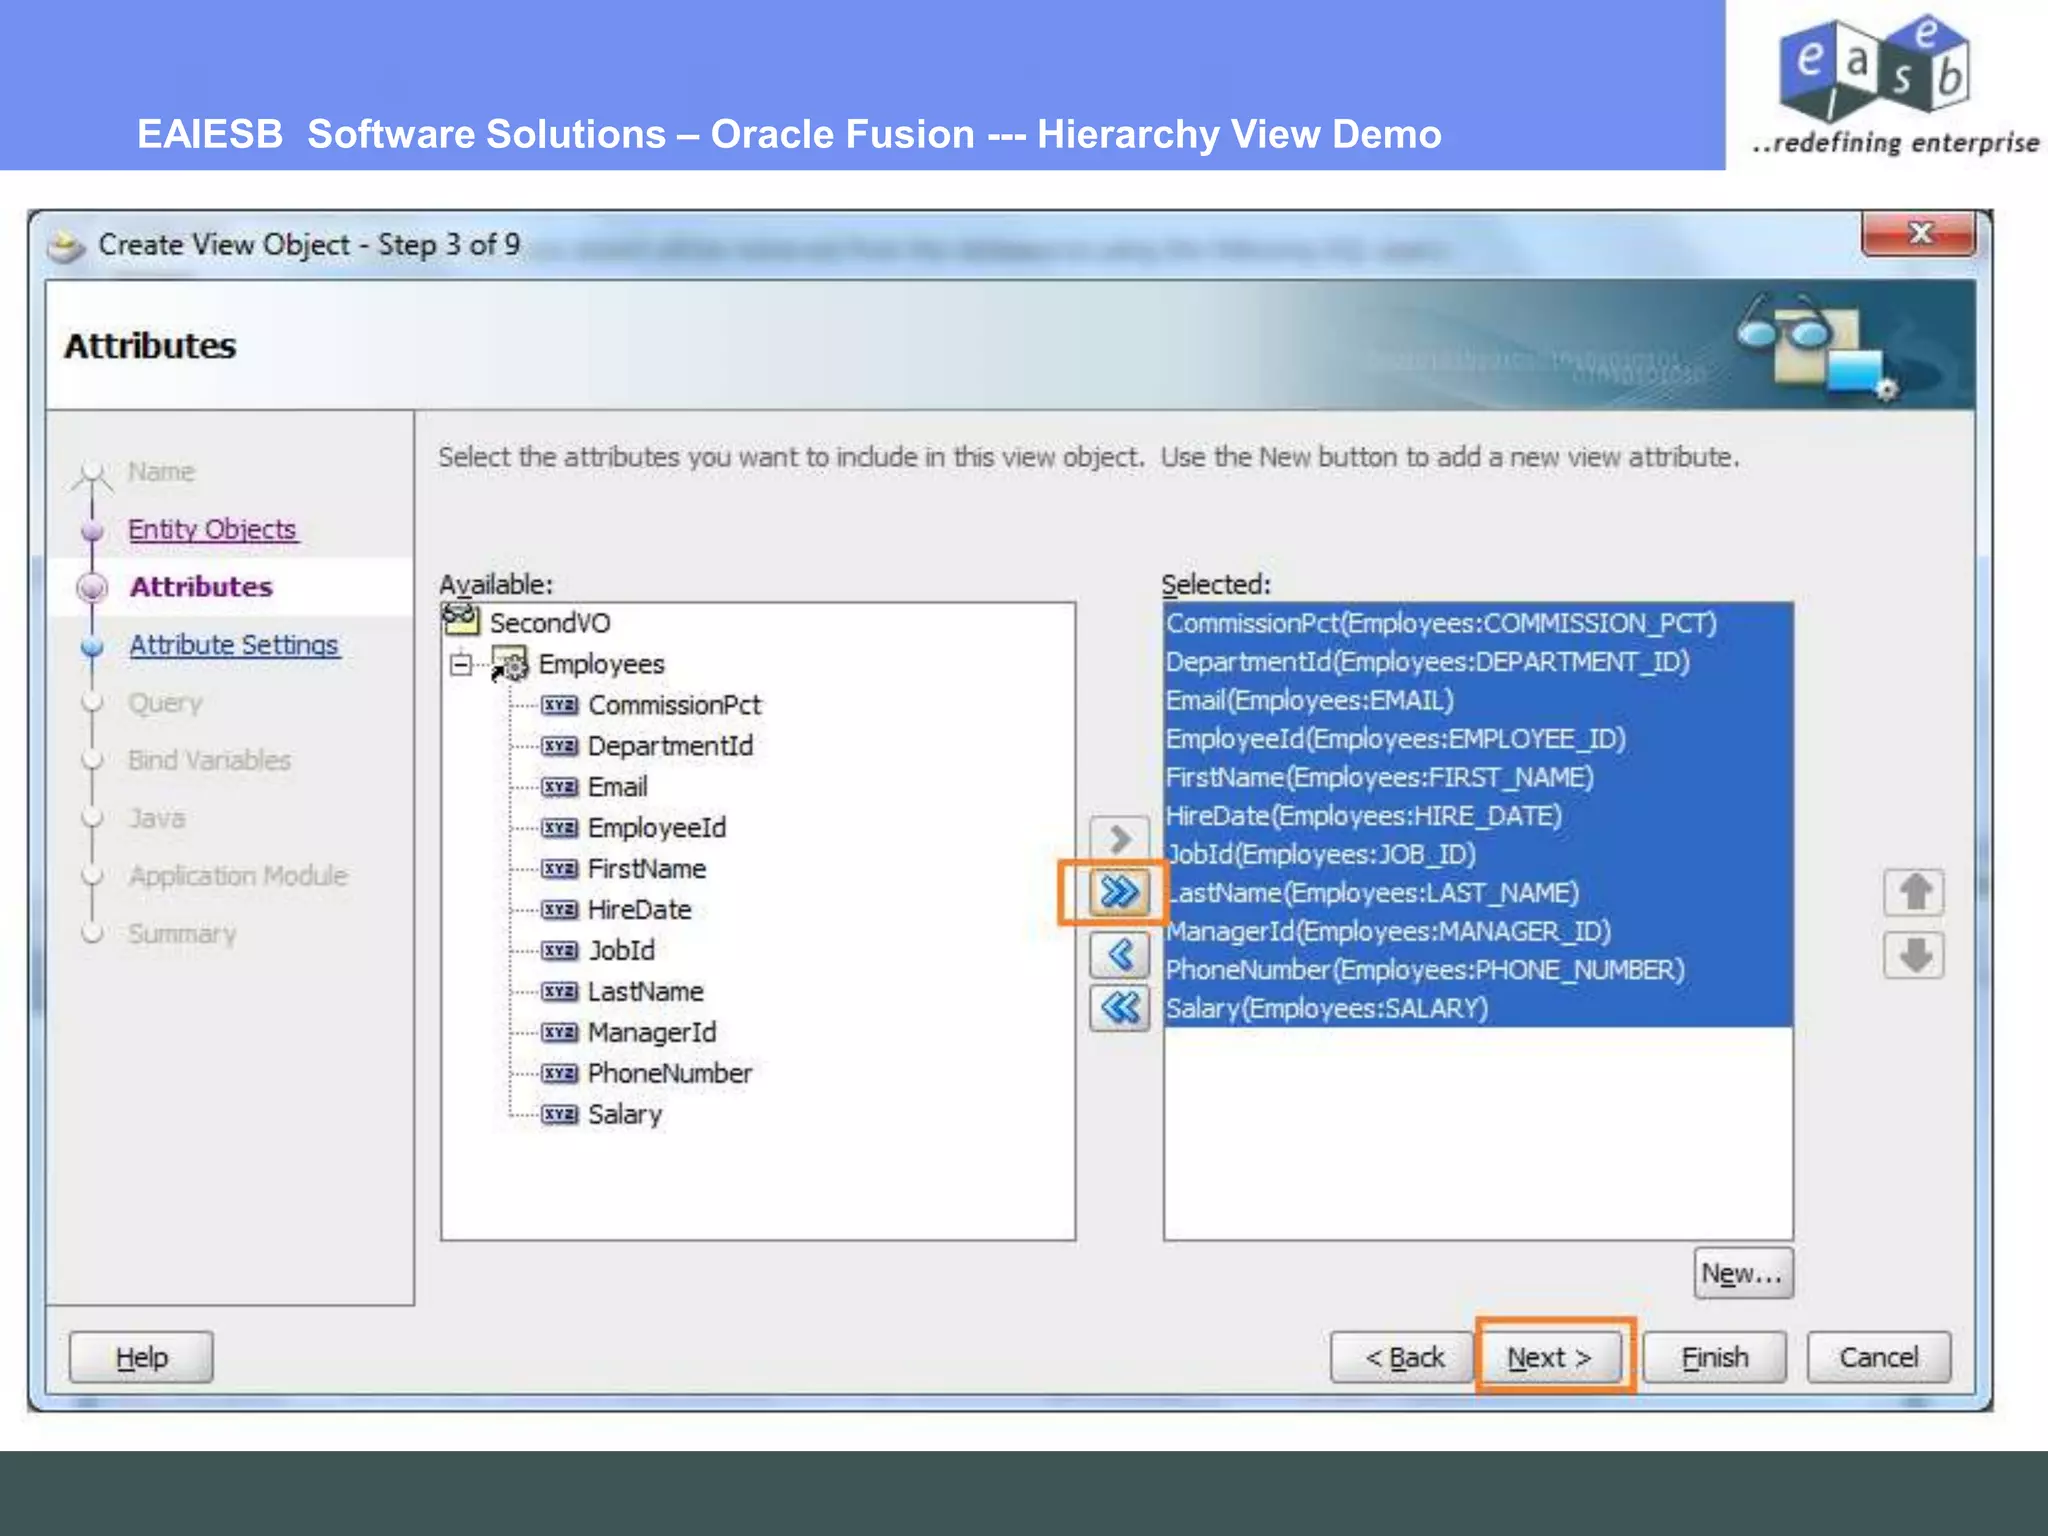Viewport: 2048px width, 1536px height.
Task: Go to the Attribute Settings step
Action: 234,645
